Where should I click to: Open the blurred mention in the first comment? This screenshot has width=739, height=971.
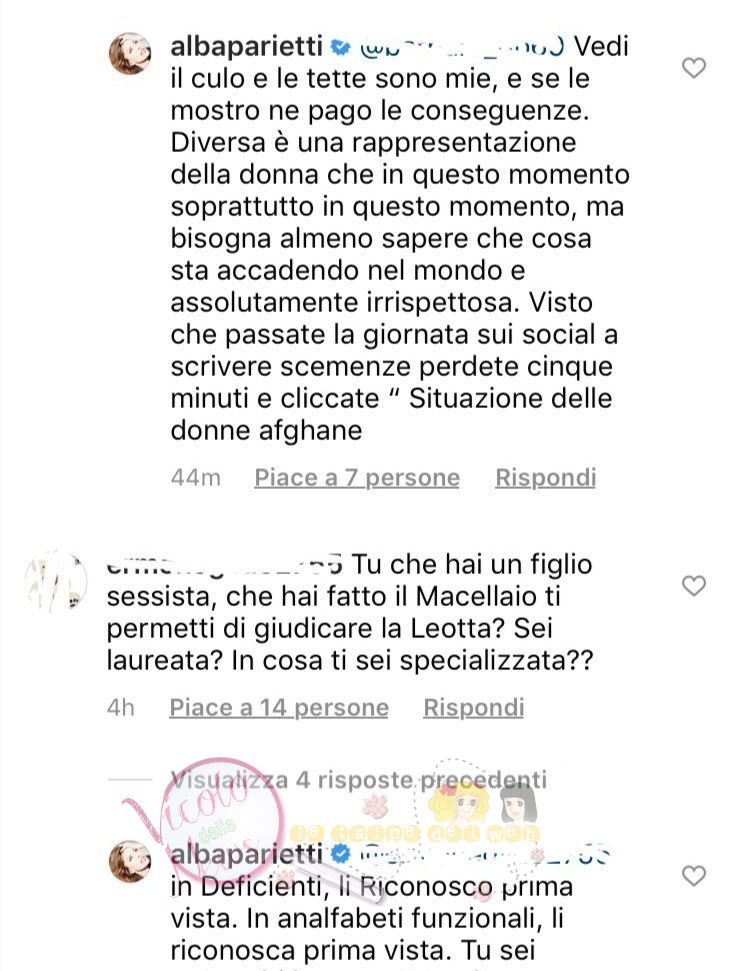pyautogui.click(x=461, y=47)
